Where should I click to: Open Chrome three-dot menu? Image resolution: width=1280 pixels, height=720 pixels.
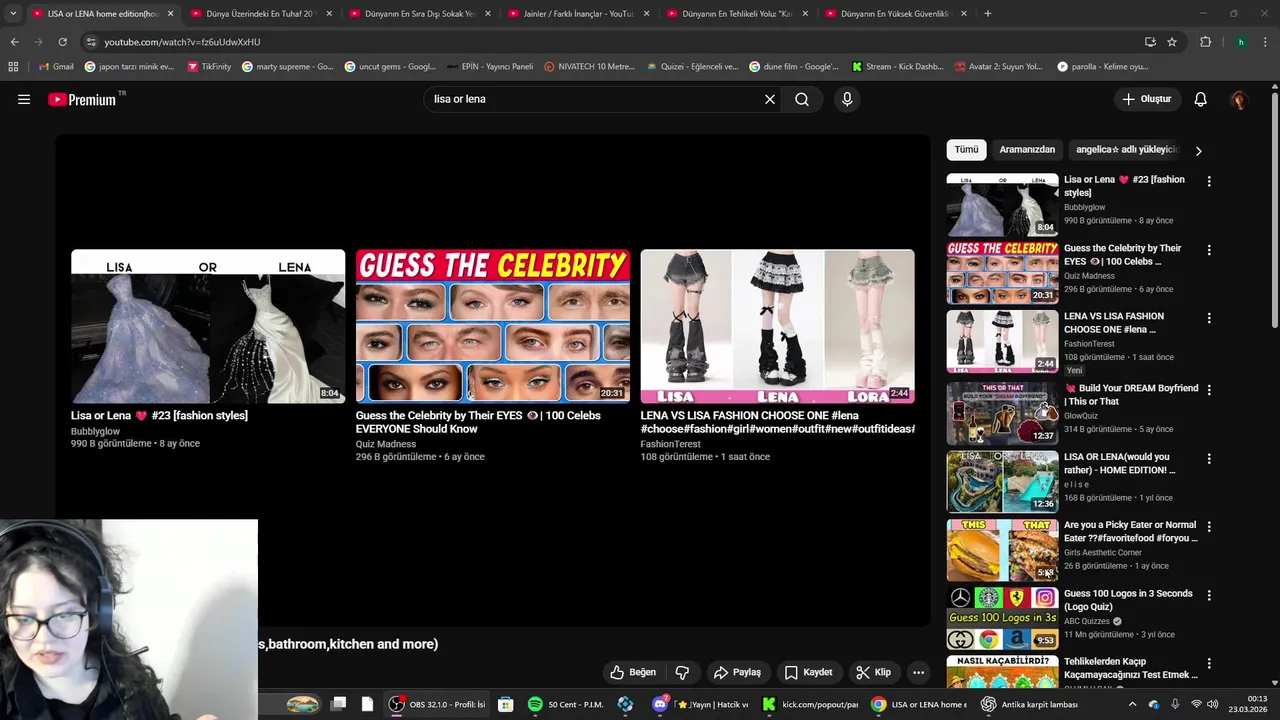pyautogui.click(x=1266, y=42)
